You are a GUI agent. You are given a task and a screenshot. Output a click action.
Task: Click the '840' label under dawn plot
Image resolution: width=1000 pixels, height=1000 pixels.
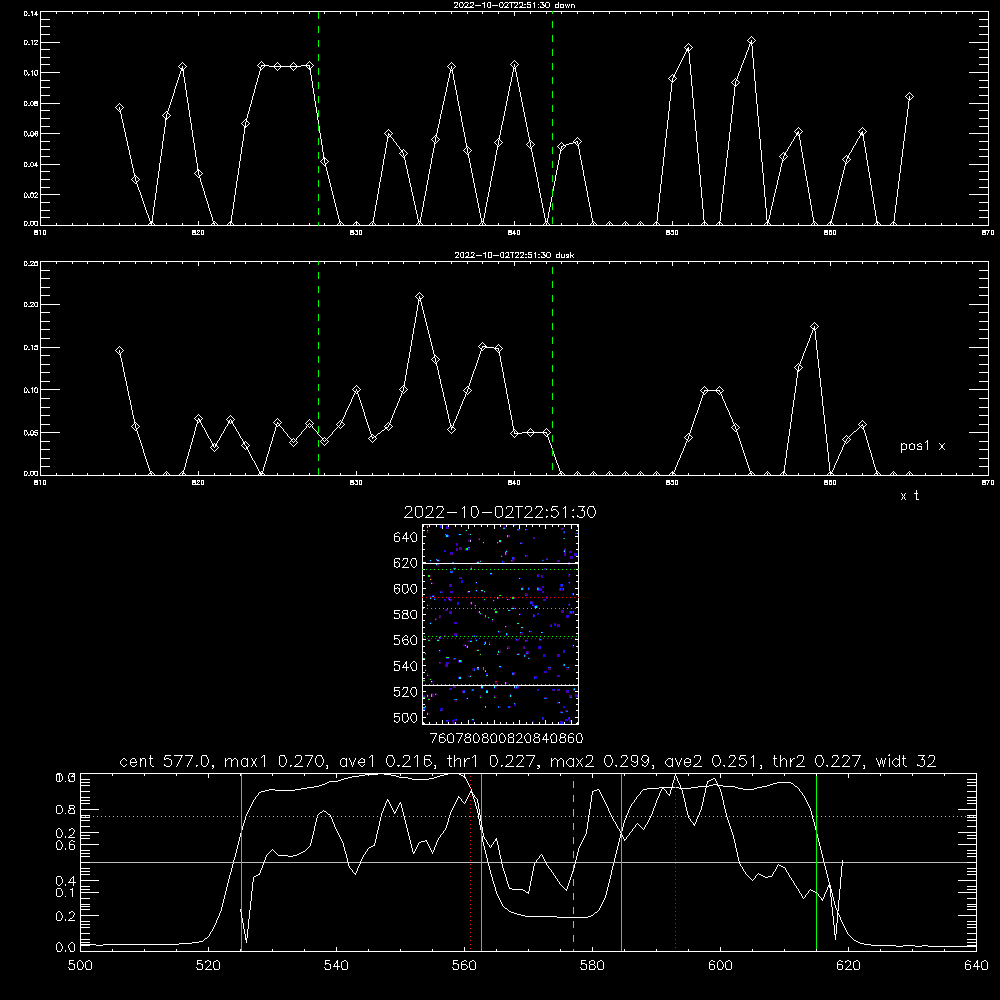pos(514,233)
